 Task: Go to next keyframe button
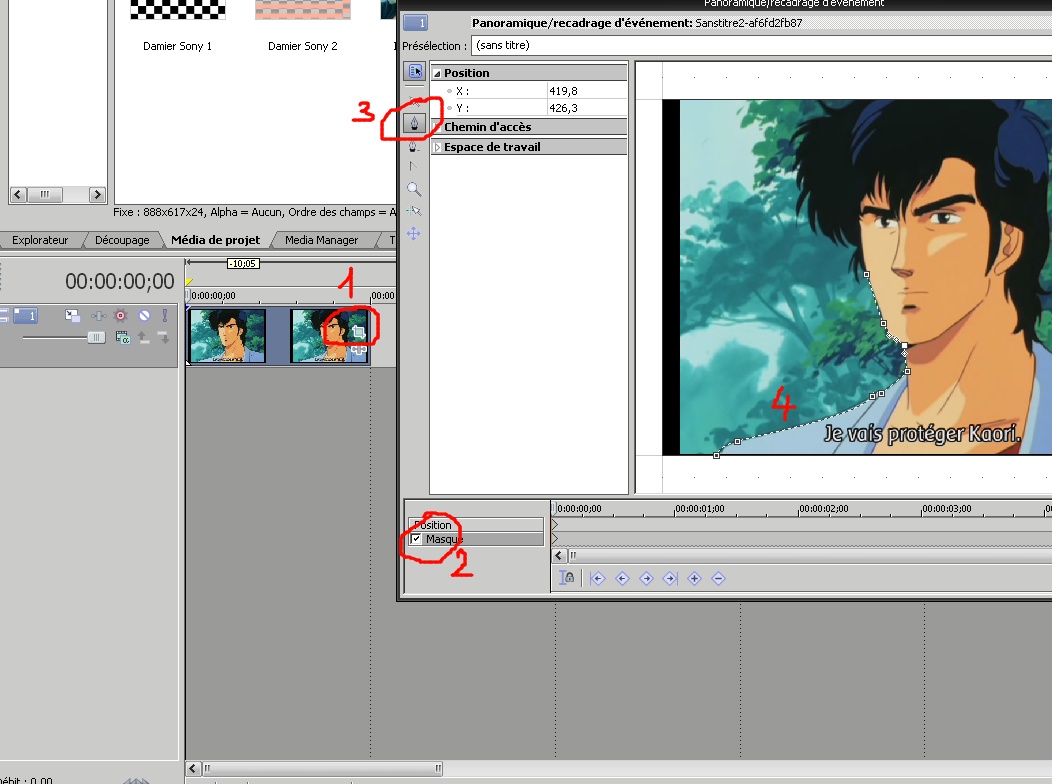tap(646, 578)
